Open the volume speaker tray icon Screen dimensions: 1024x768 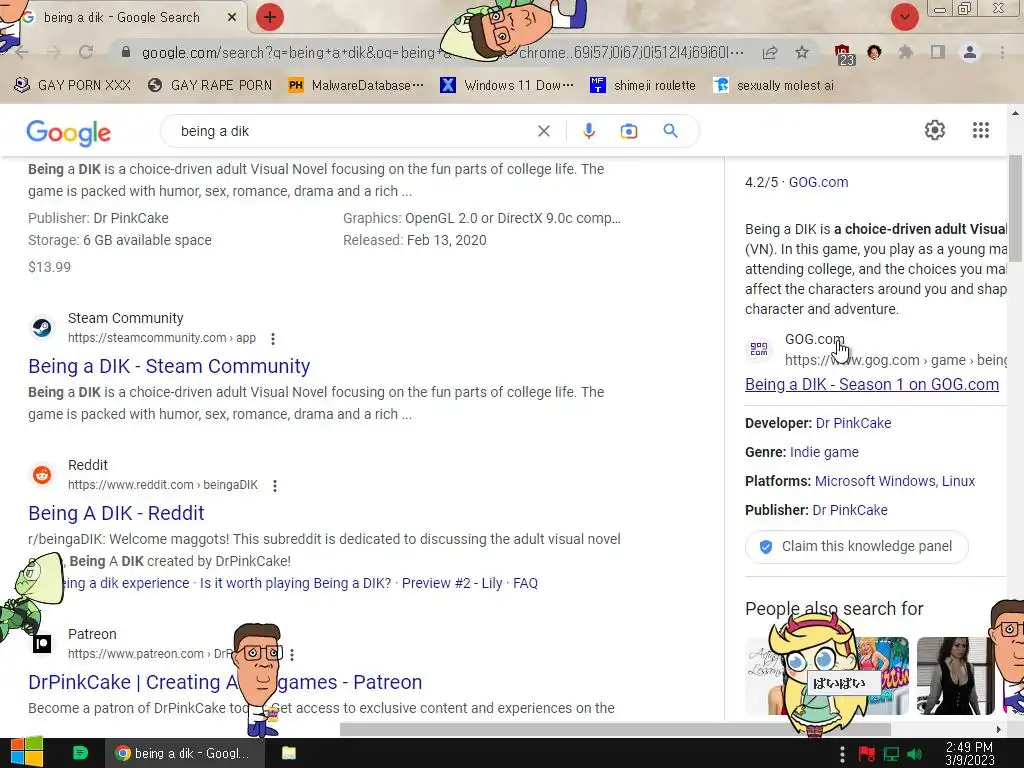[914, 754]
